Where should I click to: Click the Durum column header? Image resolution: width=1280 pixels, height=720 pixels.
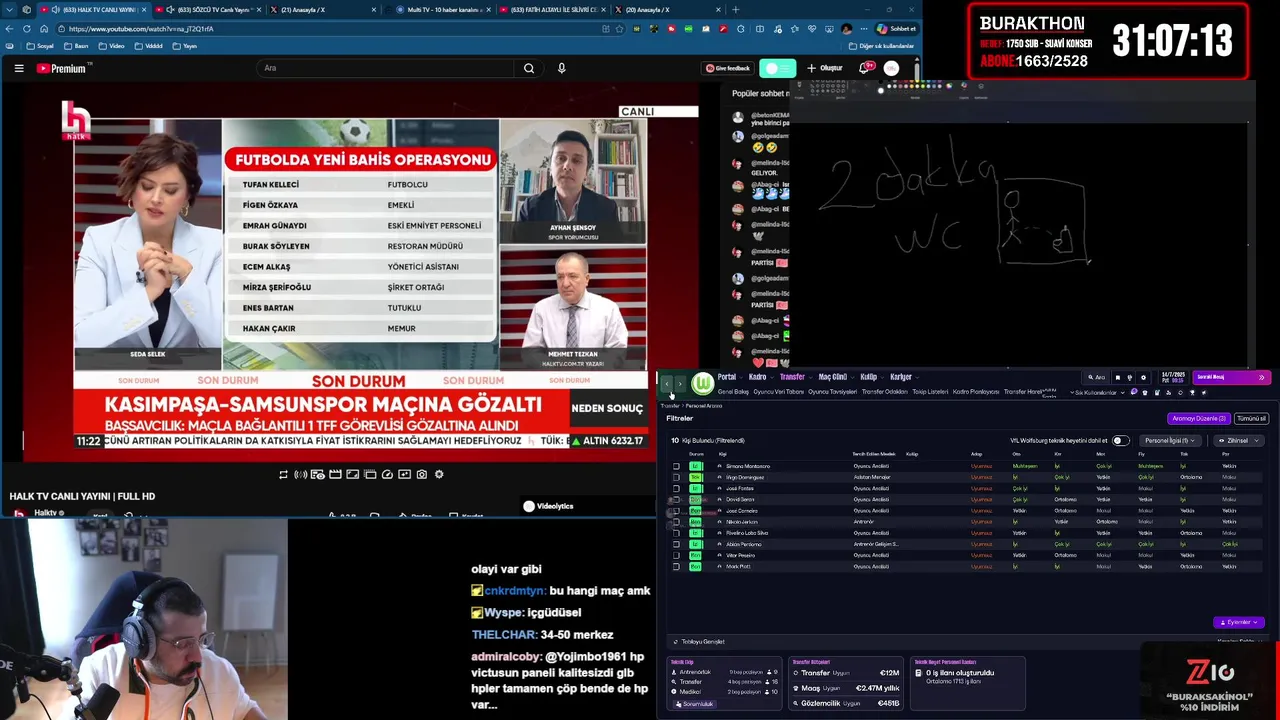pyautogui.click(x=696, y=454)
